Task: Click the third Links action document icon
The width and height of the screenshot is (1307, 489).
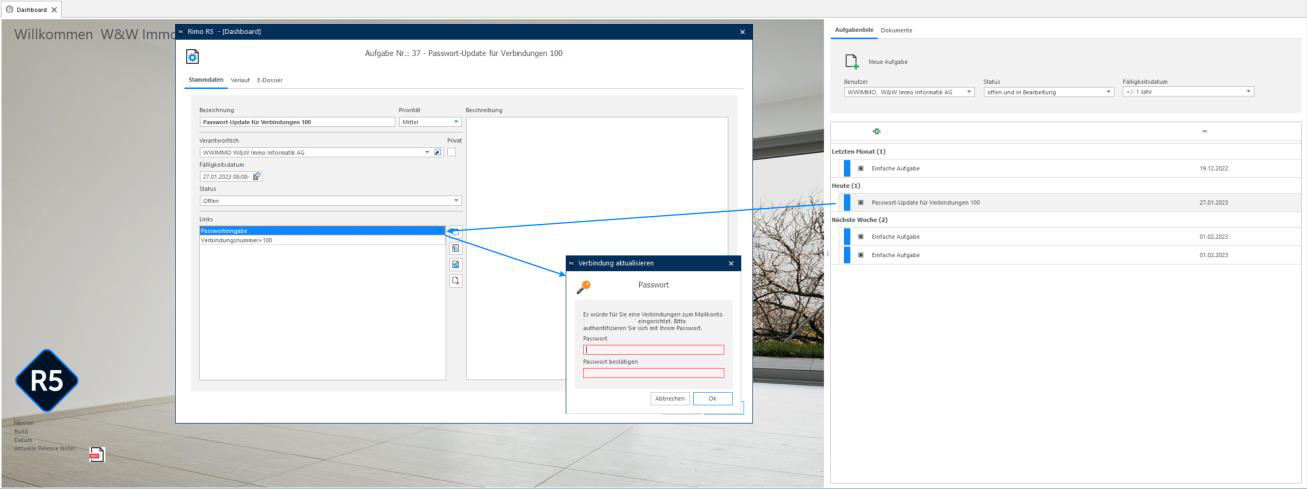Action: (455, 264)
